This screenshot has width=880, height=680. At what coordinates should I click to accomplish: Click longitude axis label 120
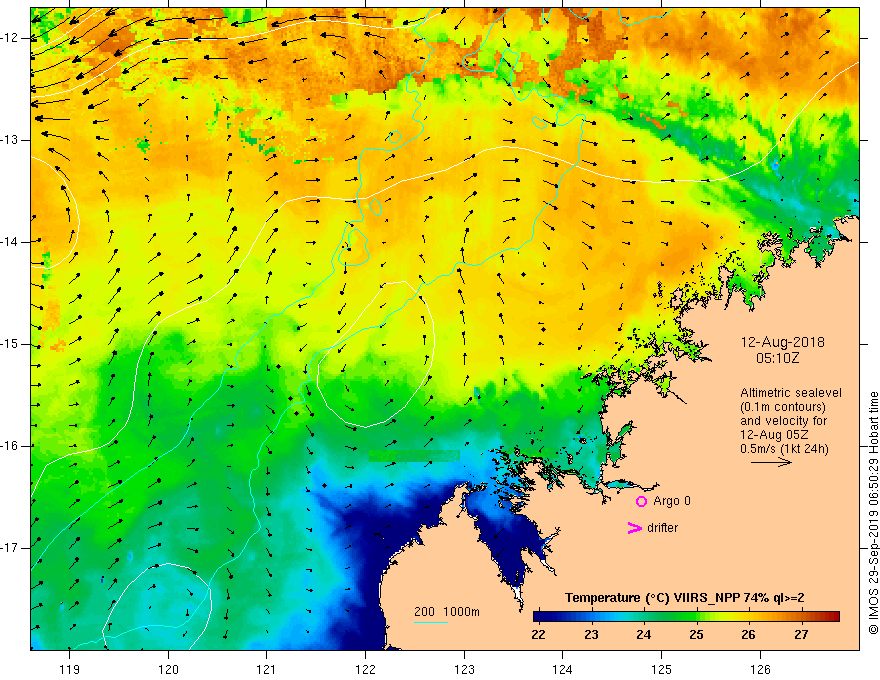click(x=168, y=669)
